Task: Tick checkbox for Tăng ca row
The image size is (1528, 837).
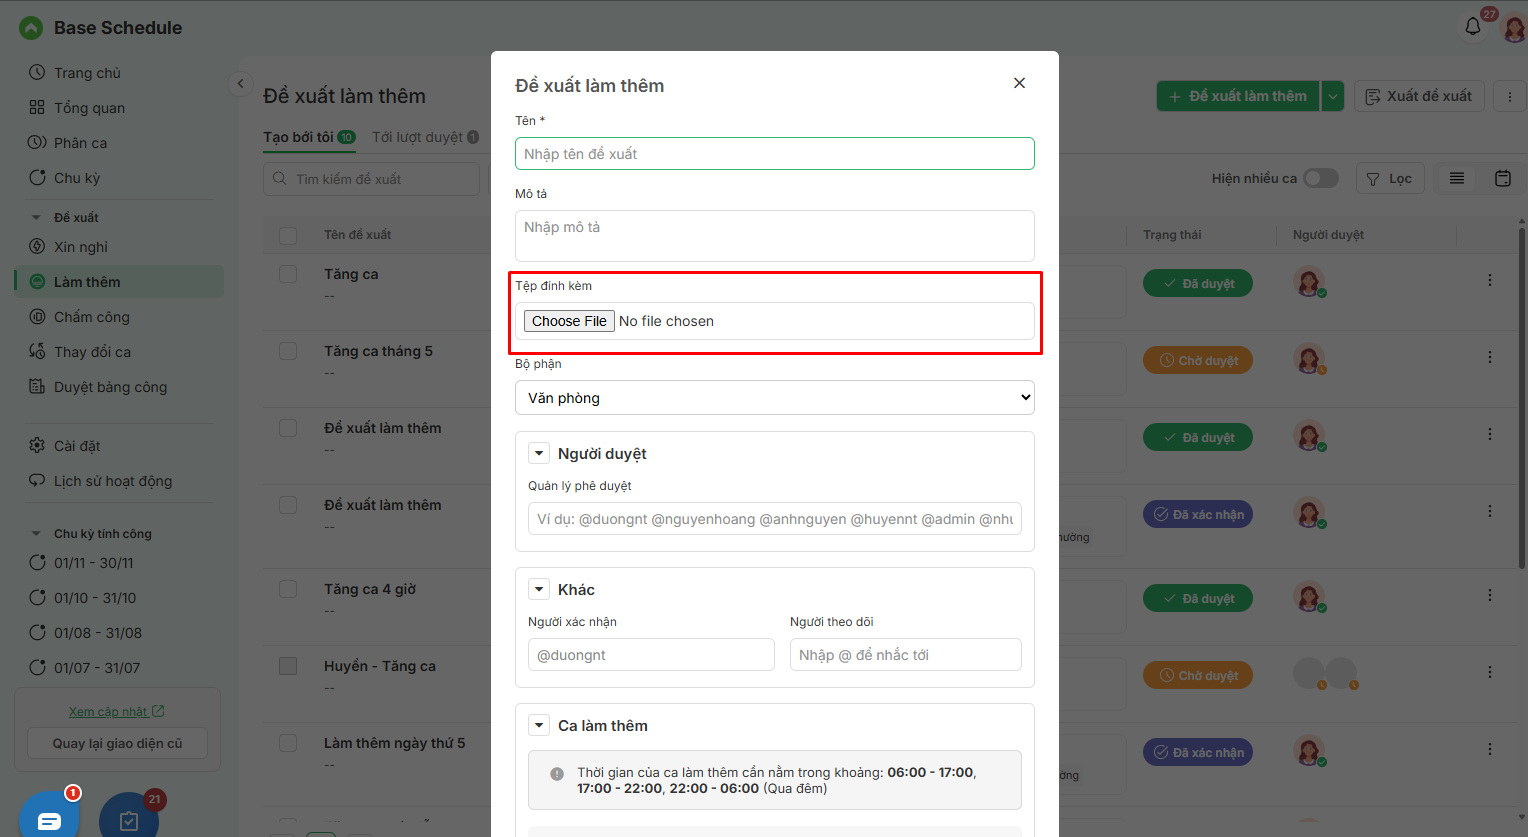Action: pyautogui.click(x=288, y=274)
